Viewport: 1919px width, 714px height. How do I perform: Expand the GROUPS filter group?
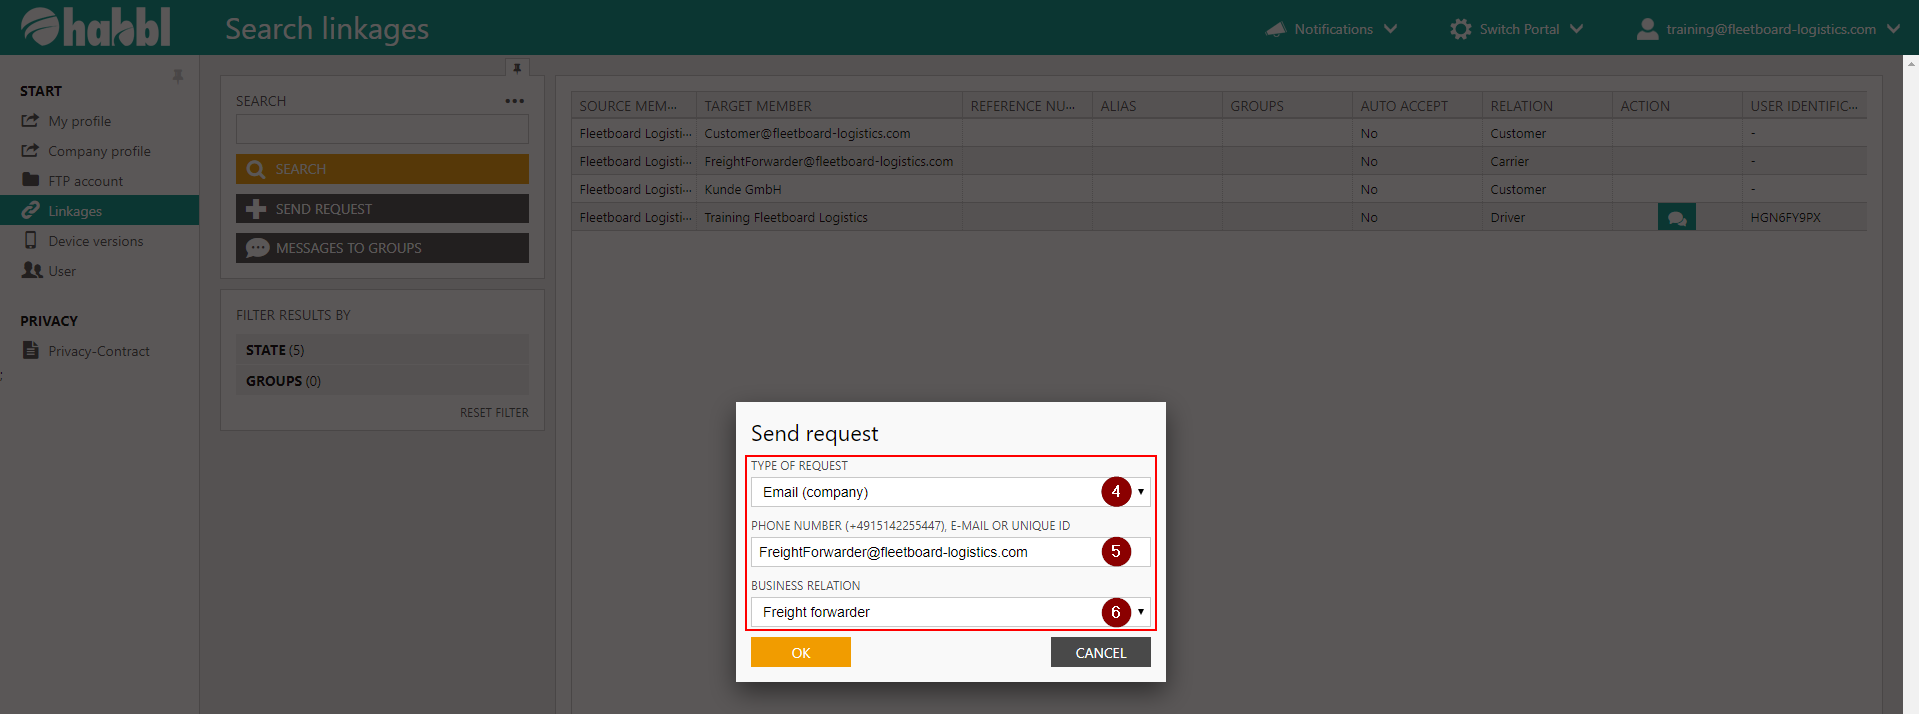(382, 381)
